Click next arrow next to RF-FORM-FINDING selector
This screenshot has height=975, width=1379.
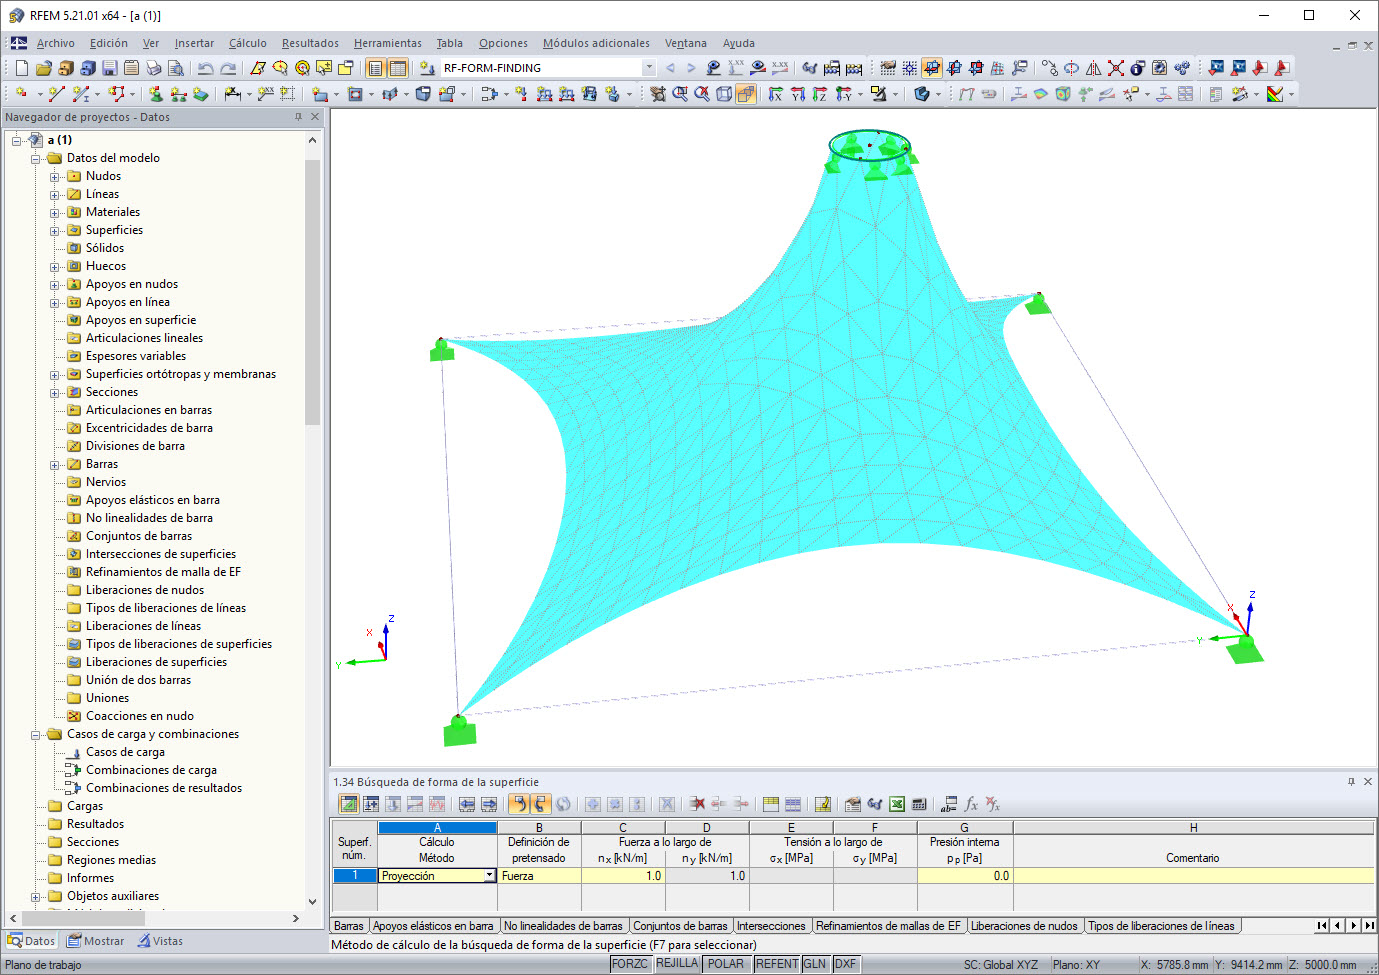691,68
